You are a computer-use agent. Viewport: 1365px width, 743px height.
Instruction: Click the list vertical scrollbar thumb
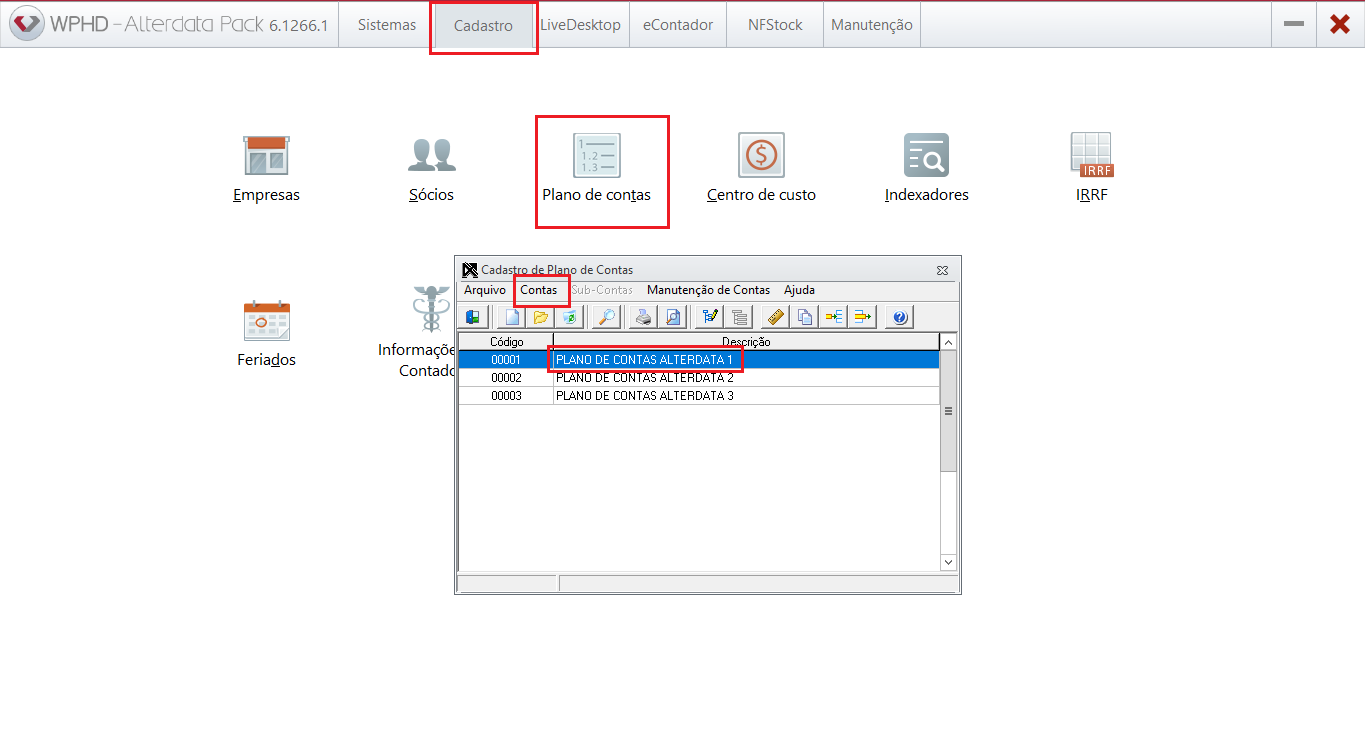pos(949,410)
